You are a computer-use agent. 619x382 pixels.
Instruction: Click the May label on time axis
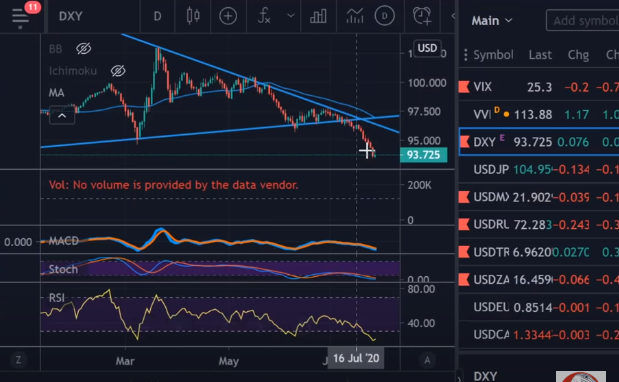tap(229, 361)
